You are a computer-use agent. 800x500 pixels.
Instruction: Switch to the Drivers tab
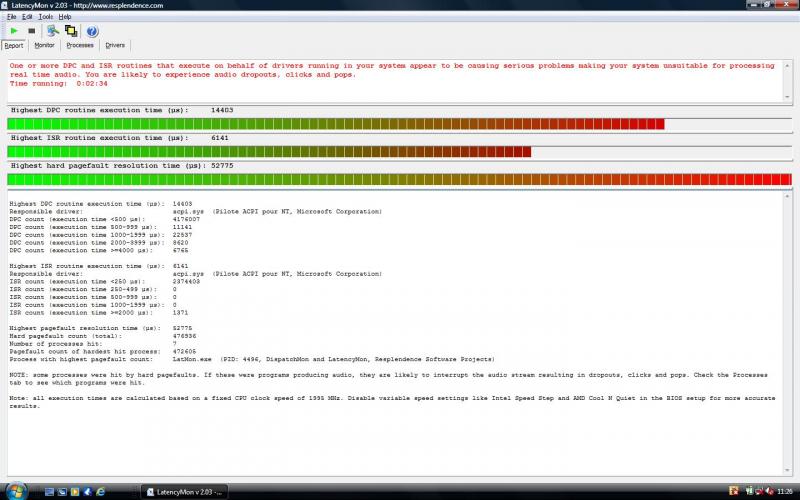(x=115, y=45)
